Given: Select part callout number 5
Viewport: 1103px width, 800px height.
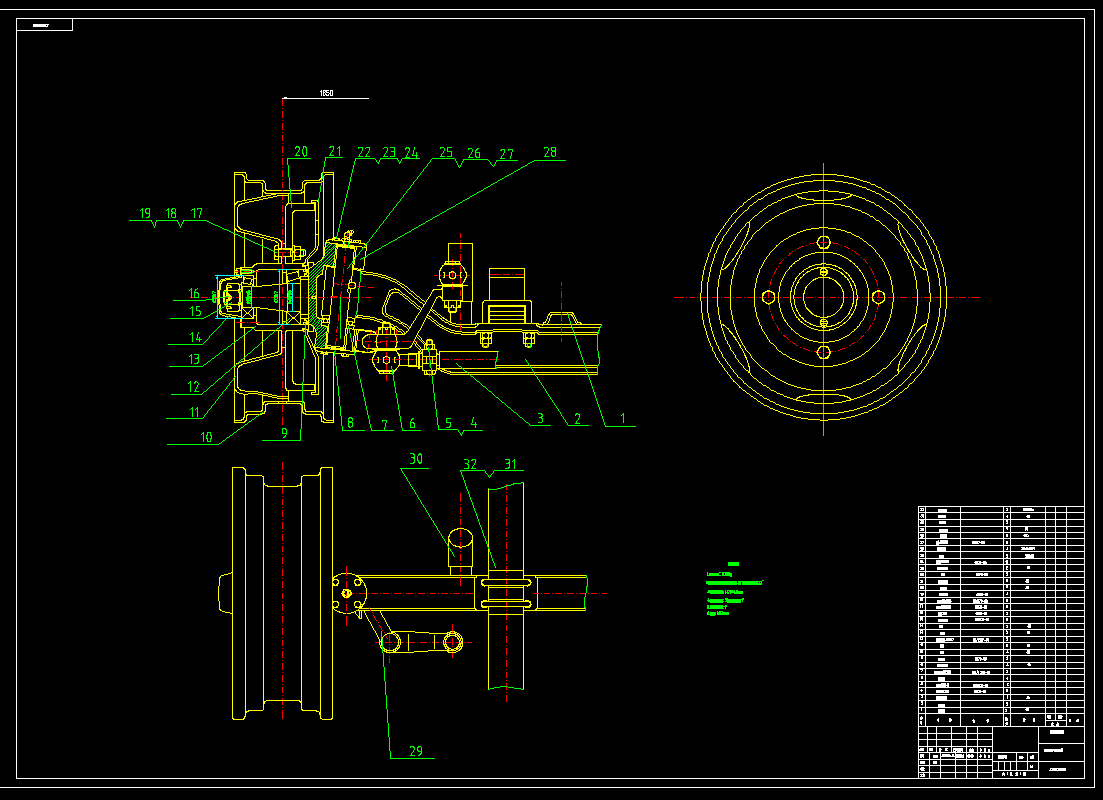Looking at the screenshot, I should pyautogui.click(x=448, y=424).
